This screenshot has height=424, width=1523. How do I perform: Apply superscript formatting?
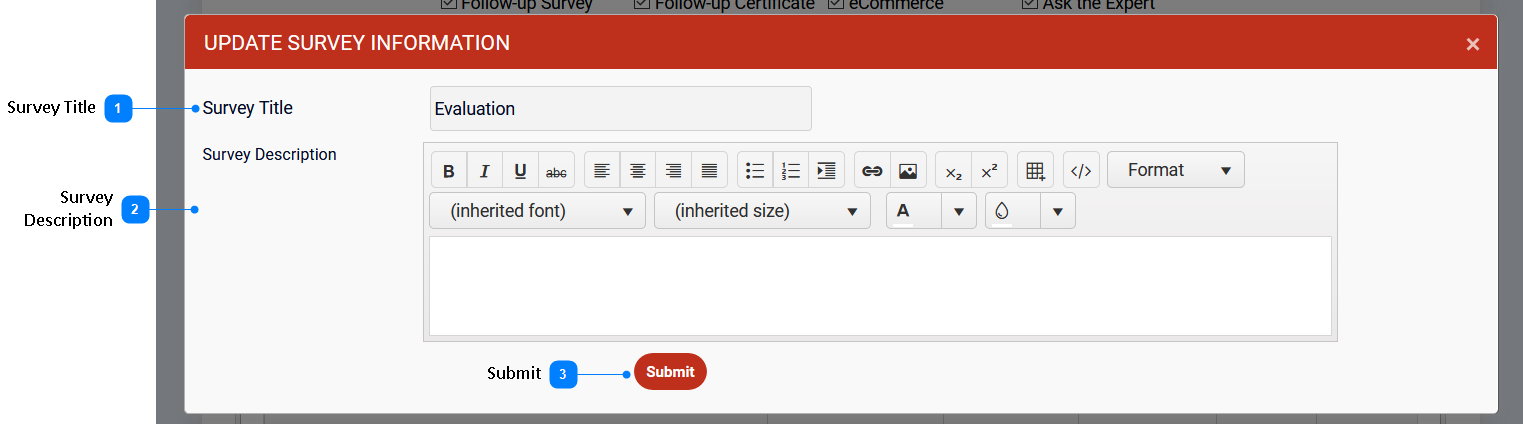[989, 171]
